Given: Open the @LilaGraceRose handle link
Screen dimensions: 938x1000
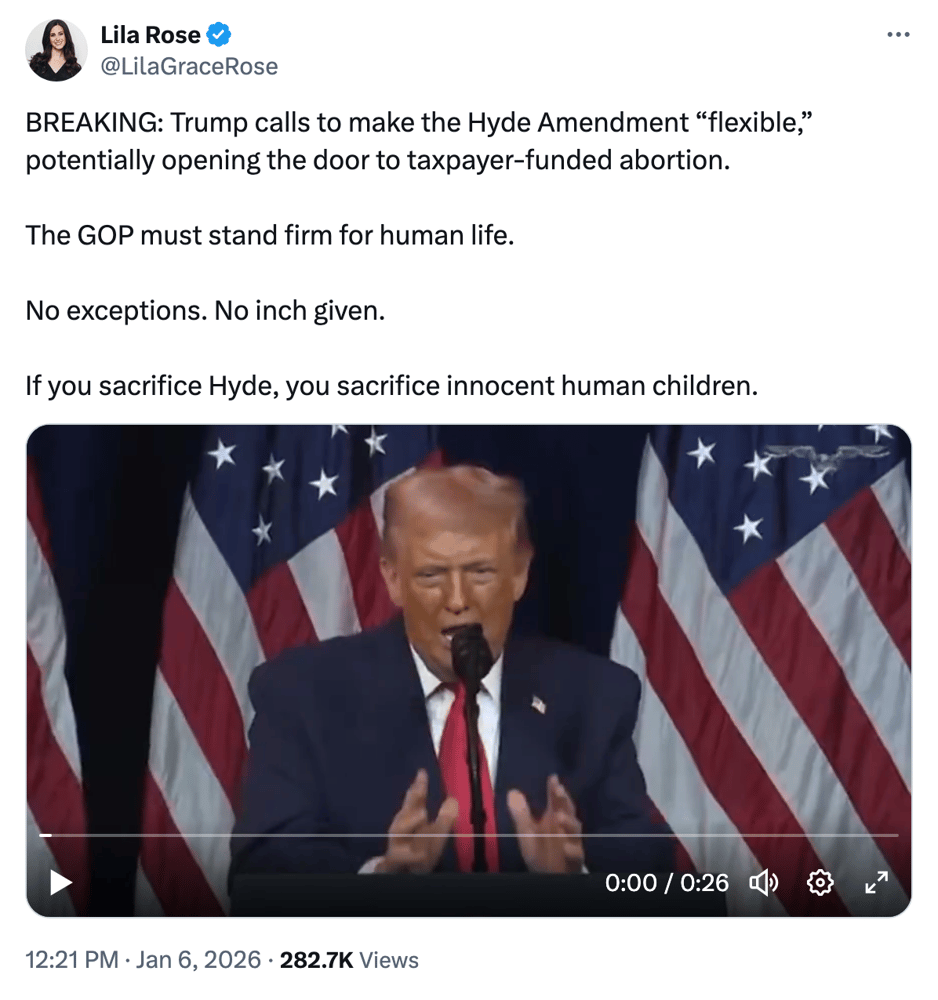Looking at the screenshot, I should (x=189, y=66).
